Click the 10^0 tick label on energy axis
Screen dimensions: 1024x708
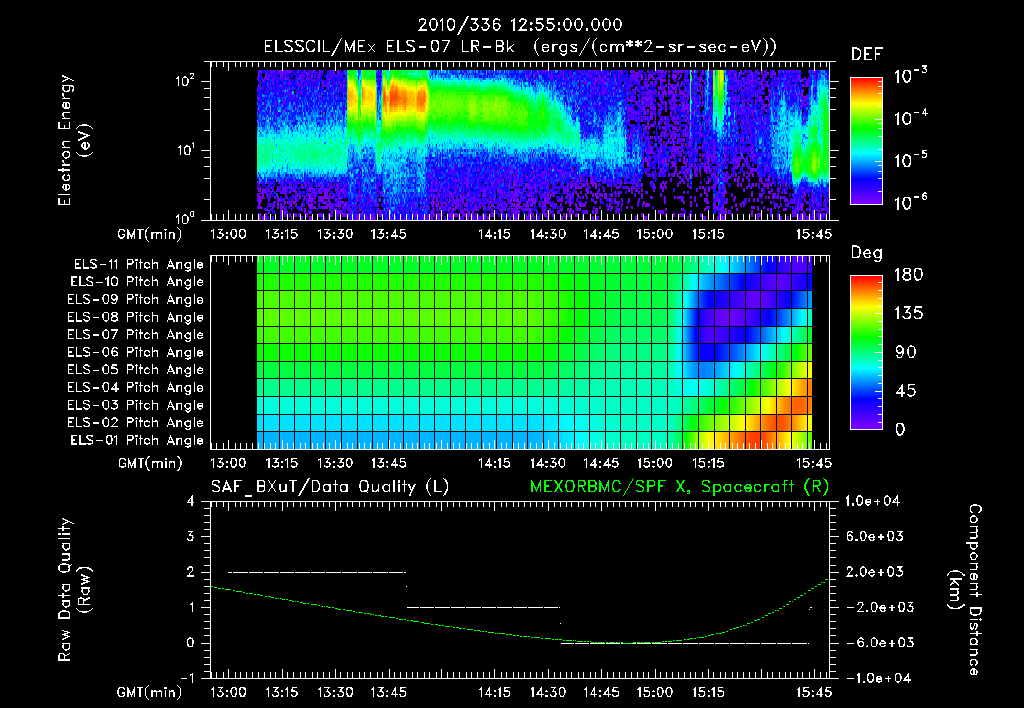pyautogui.click(x=185, y=217)
